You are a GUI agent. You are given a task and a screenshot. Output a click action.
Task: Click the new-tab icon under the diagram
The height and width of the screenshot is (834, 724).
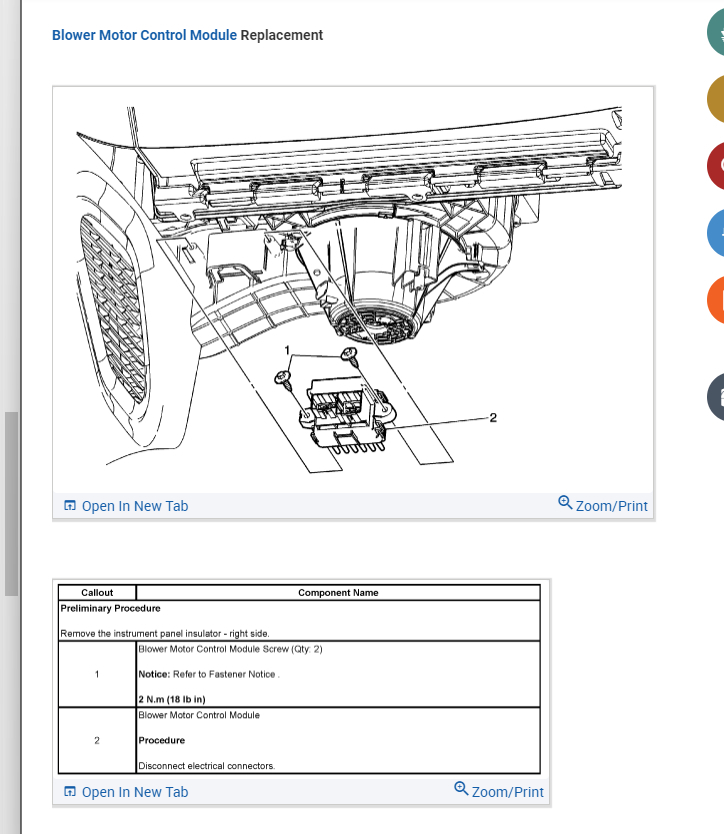[x=70, y=505]
